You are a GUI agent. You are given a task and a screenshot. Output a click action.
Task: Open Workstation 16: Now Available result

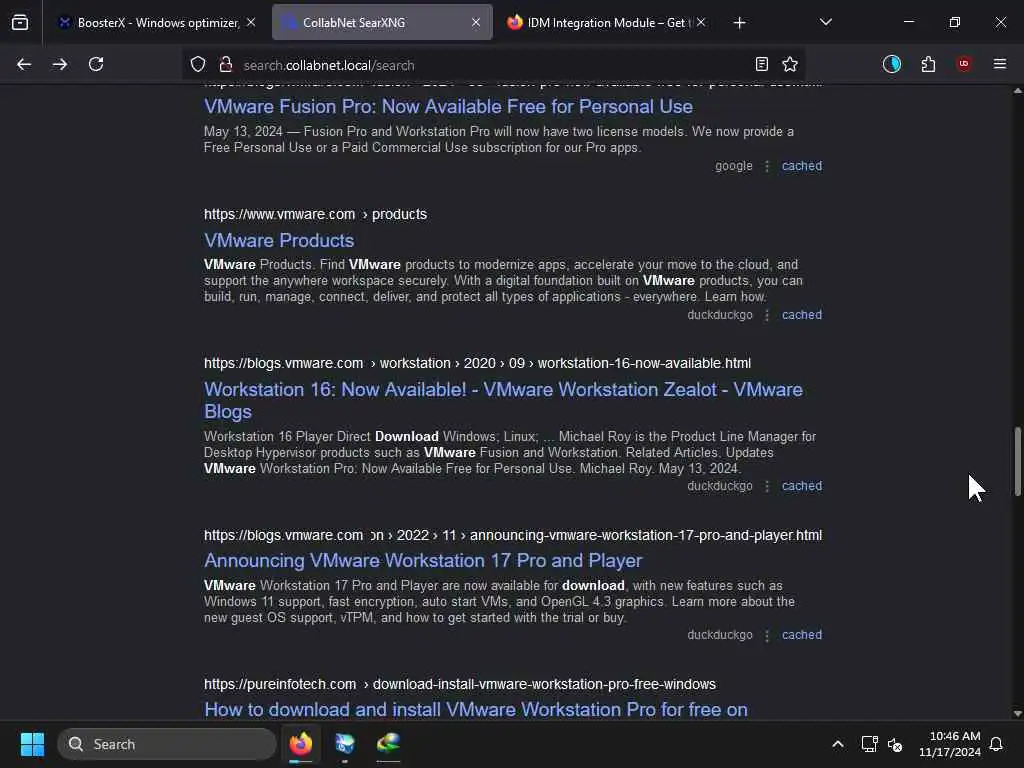503,400
